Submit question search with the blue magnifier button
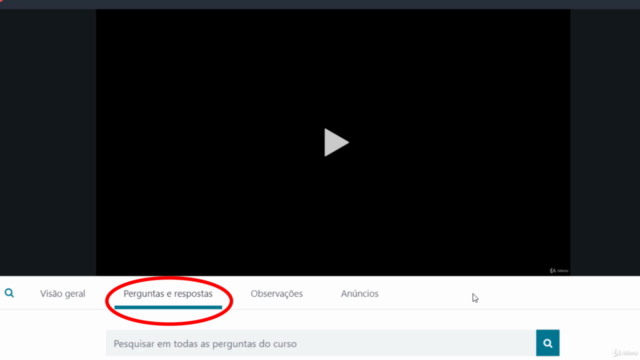This screenshot has height=360, width=640. click(548, 343)
